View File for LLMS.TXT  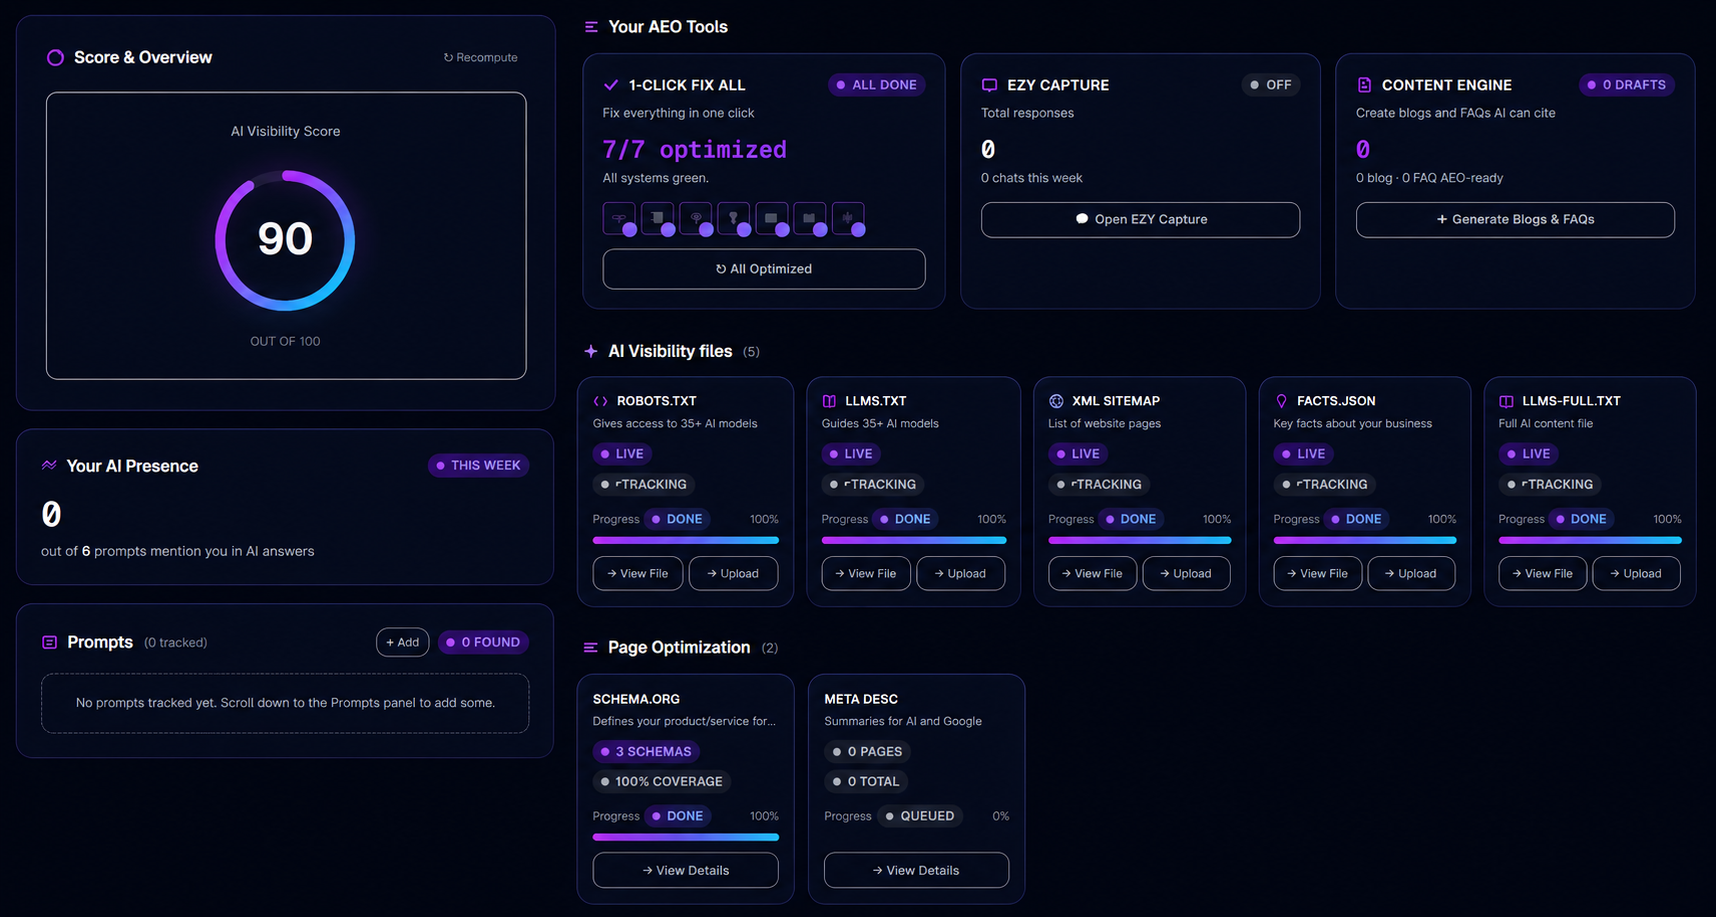click(866, 573)
